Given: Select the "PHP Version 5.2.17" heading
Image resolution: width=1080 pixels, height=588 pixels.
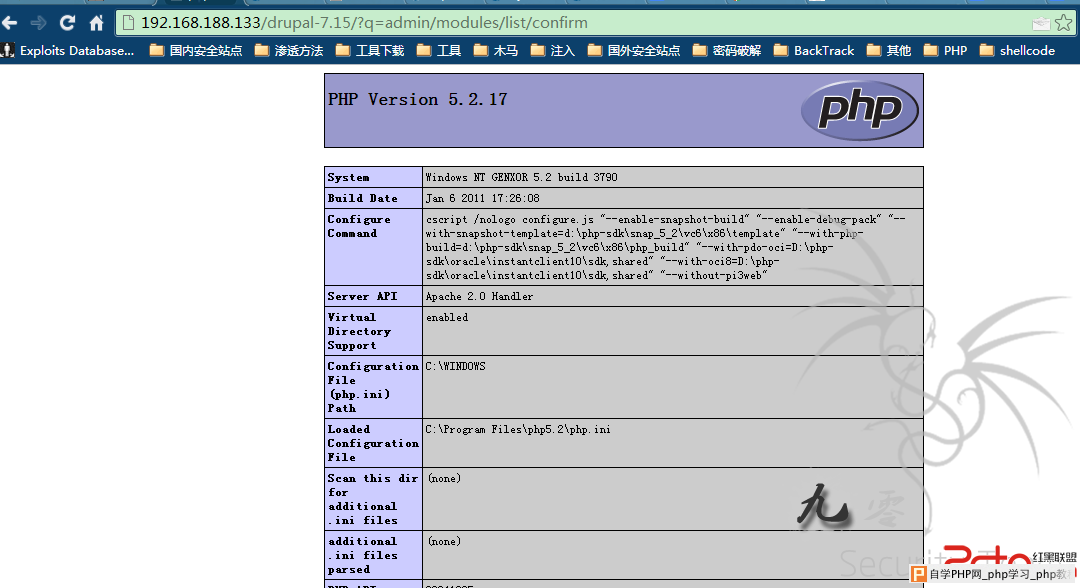Looking at the screenshot, I should click(417, 100).
